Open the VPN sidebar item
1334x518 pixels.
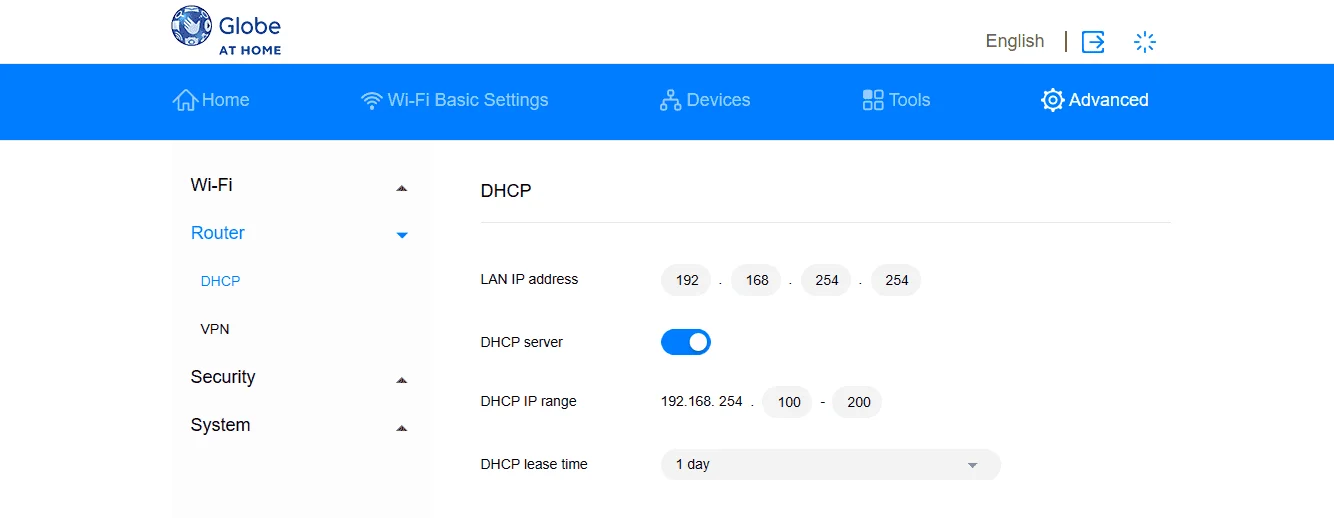(215, 329)
